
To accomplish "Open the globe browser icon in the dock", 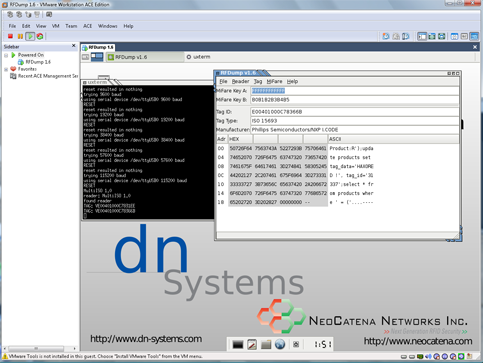I will coord(280,344).
